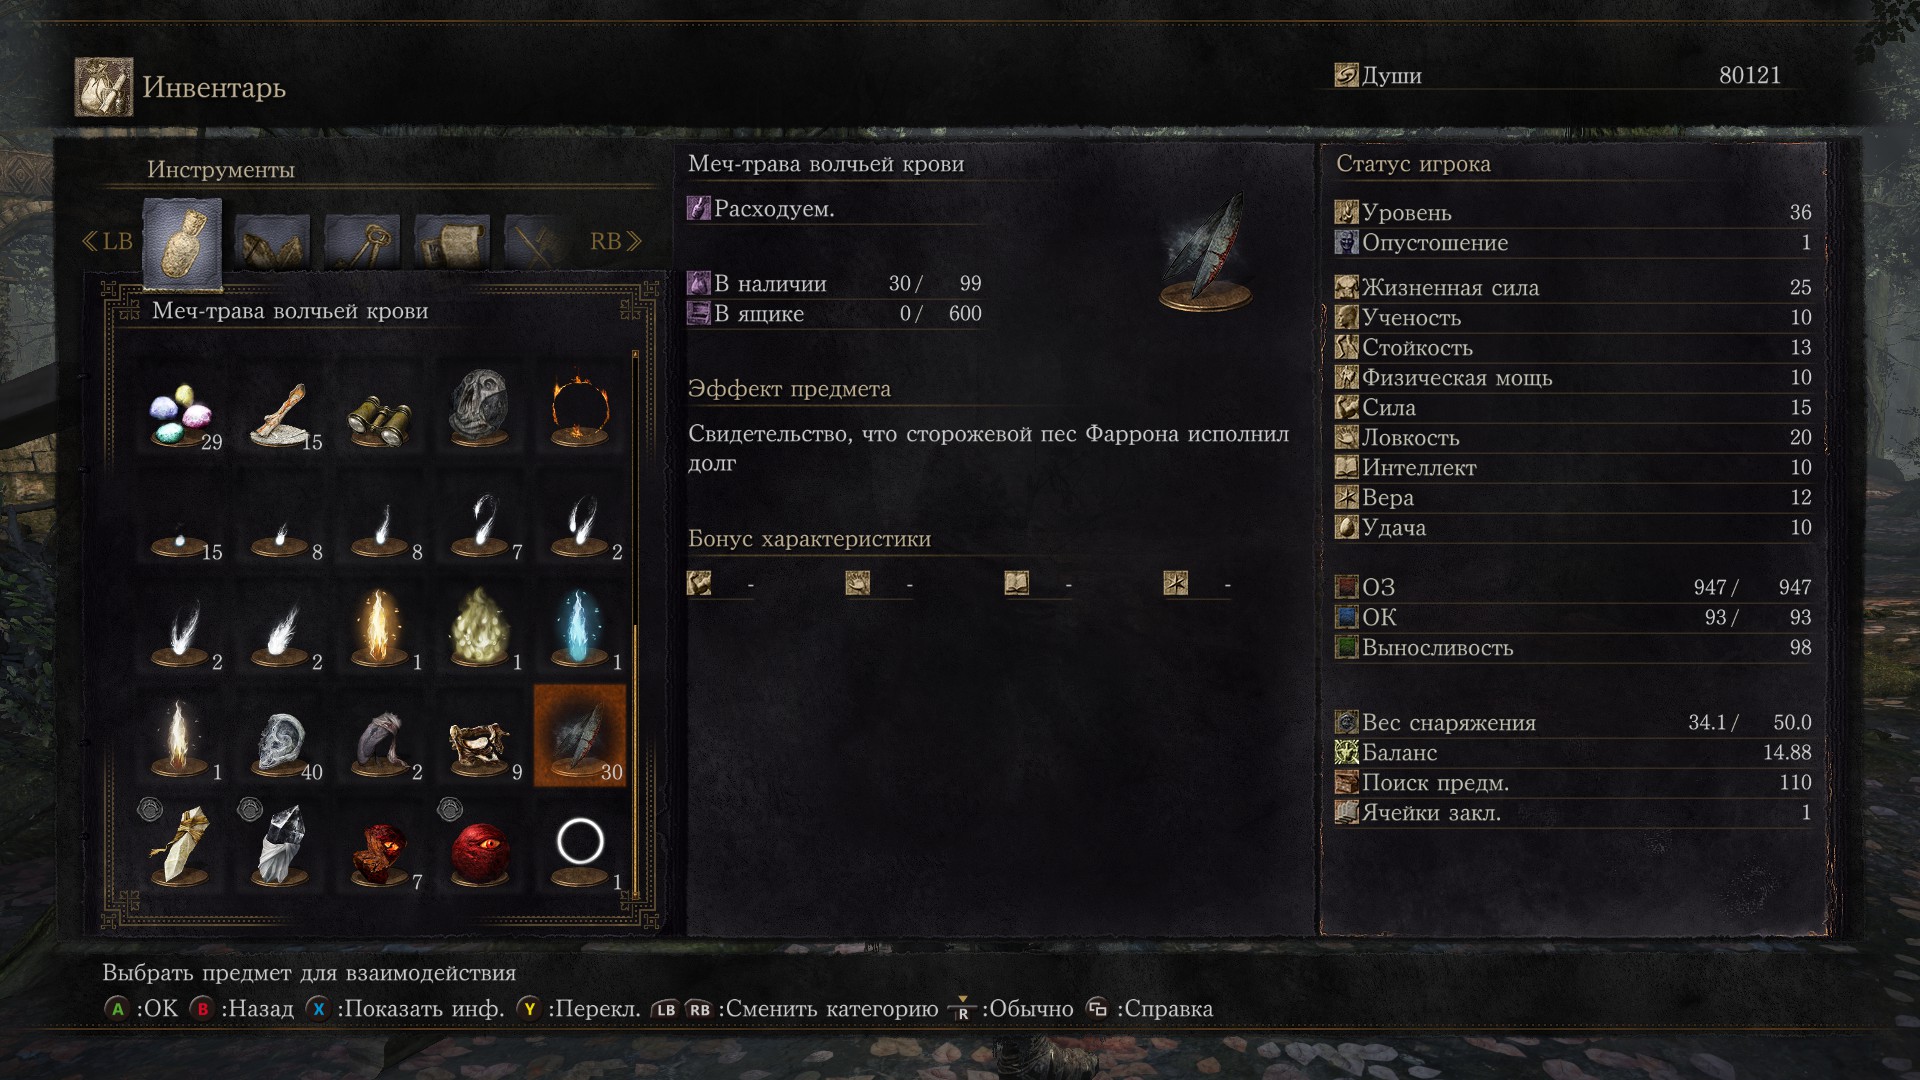Select the skull item with count 40
This screenshot has width=1920, height=1080.
point(280,741)
